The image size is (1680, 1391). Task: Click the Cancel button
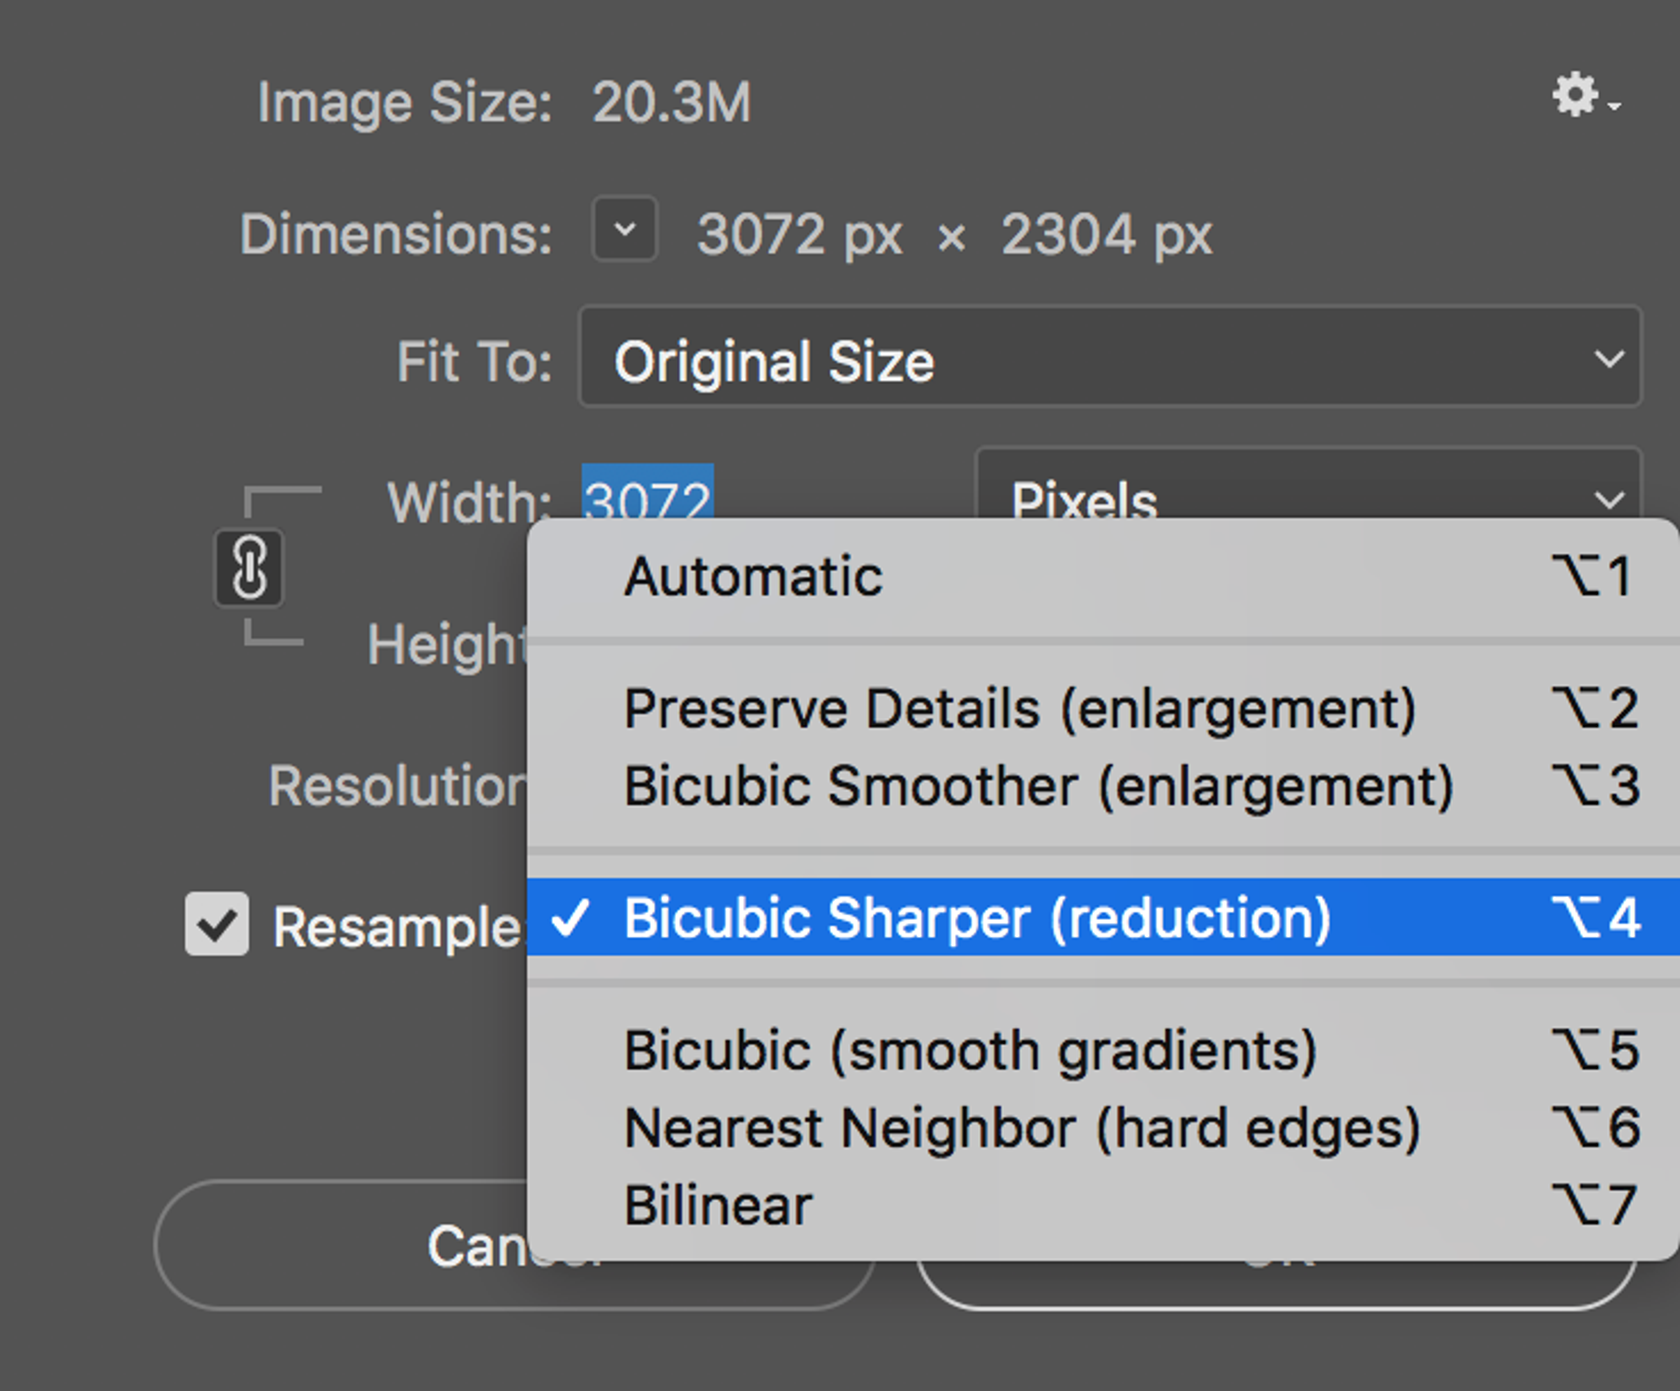point(340,1246)
